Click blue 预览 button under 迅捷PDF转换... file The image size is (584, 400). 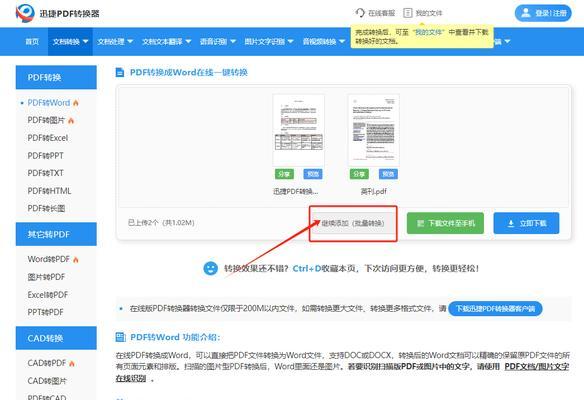click(x=313, y=174)
